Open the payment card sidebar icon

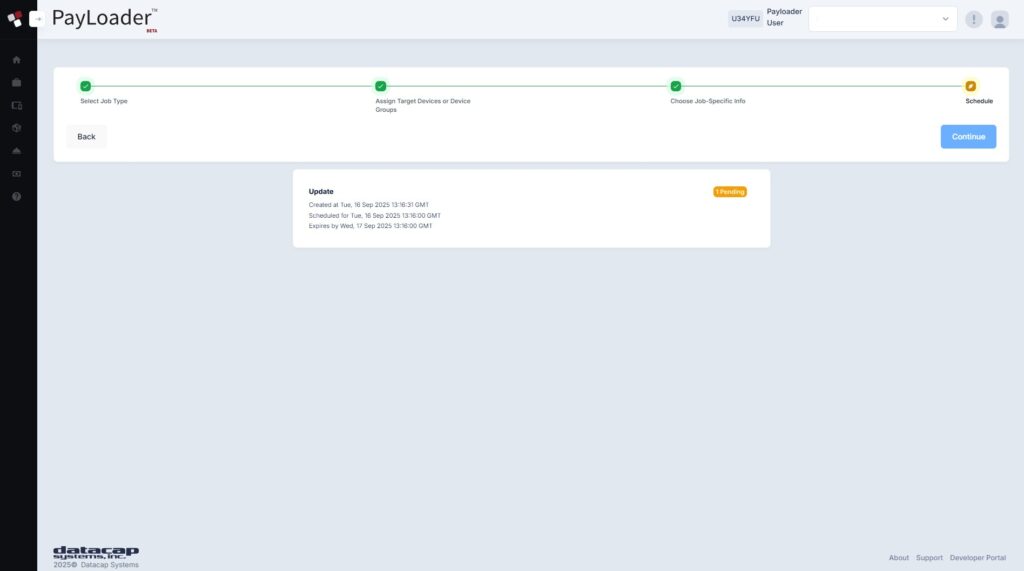tap(16, 174)
